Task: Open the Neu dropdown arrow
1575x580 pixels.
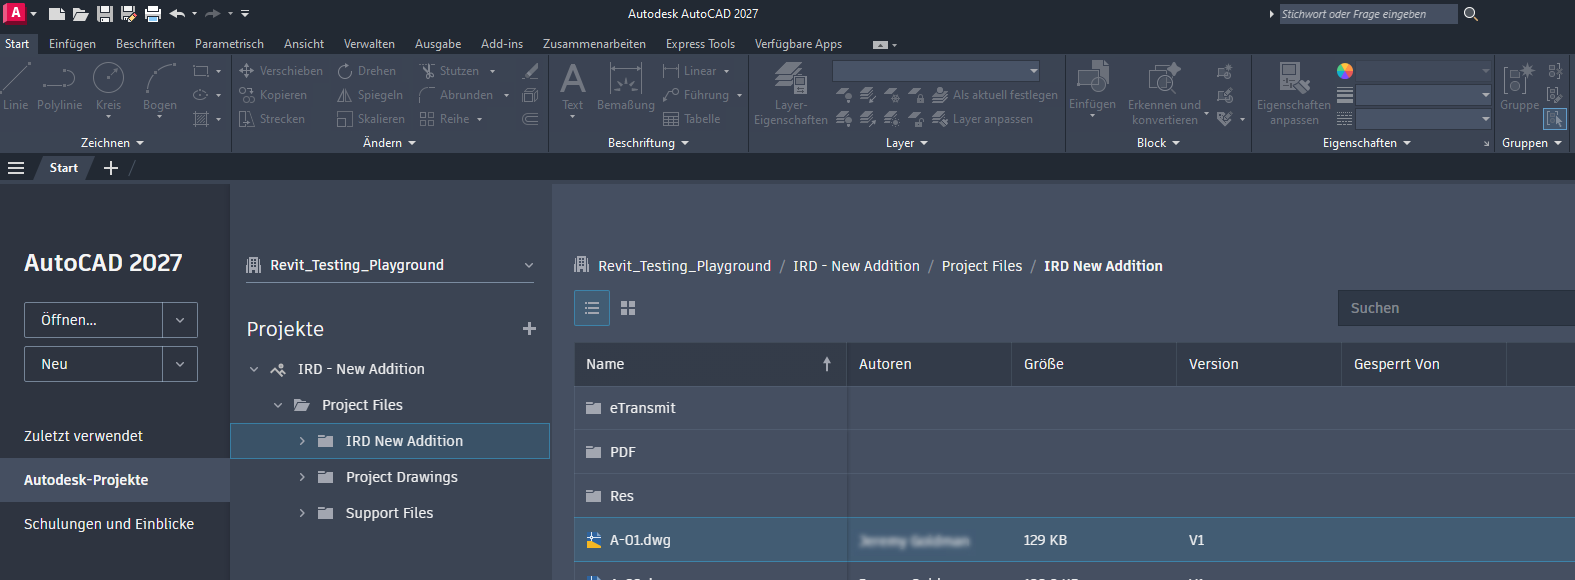Action: [x=180, y=364]
